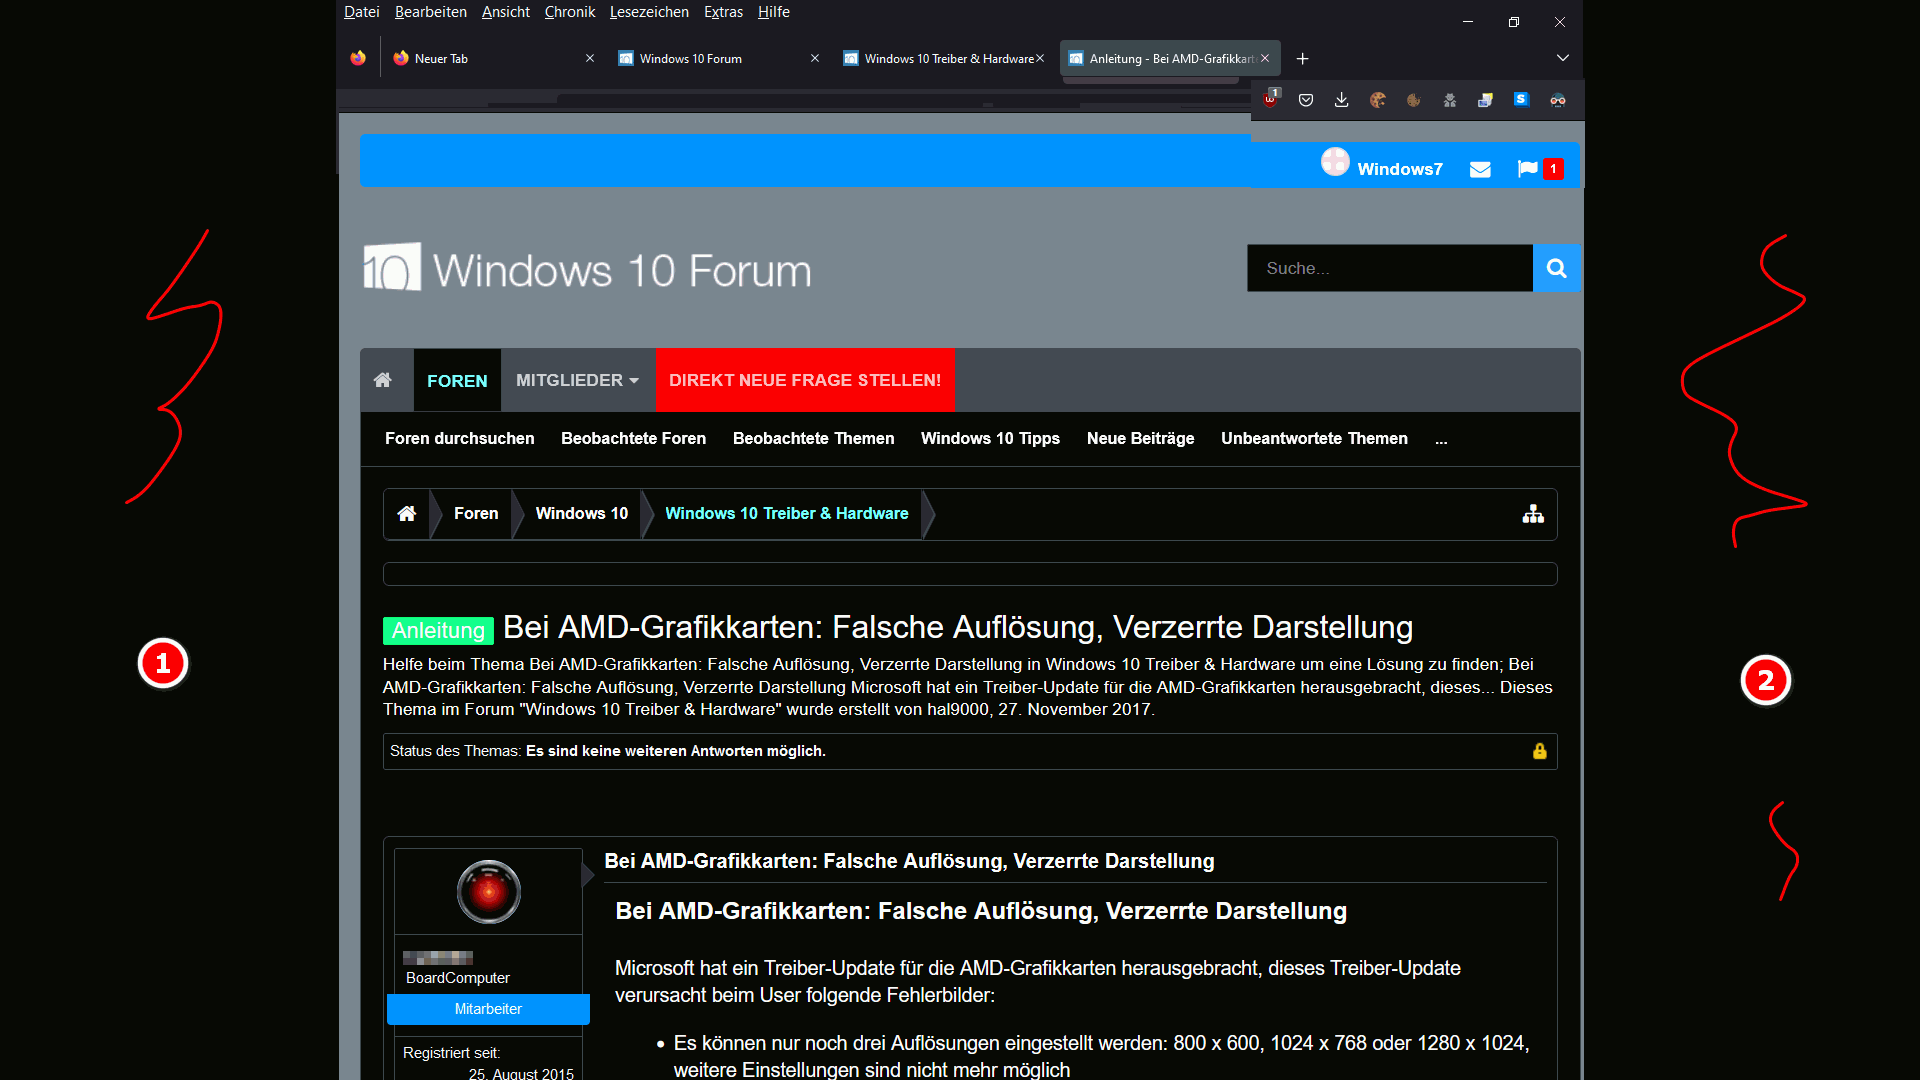Viewport: 1920px width, 1080px height.
Task: Open a new browser tab with plus
Action: click(1302, 59)
